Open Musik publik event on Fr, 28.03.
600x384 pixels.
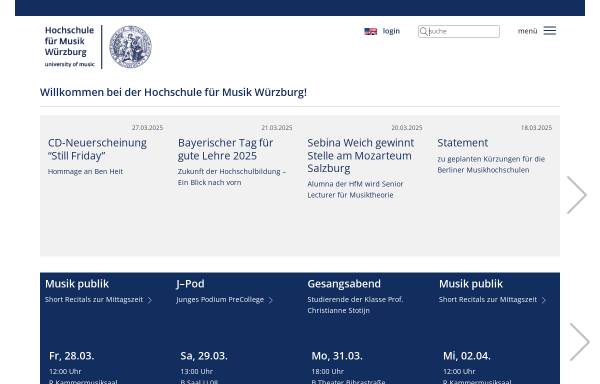click(x=77, y=284)
